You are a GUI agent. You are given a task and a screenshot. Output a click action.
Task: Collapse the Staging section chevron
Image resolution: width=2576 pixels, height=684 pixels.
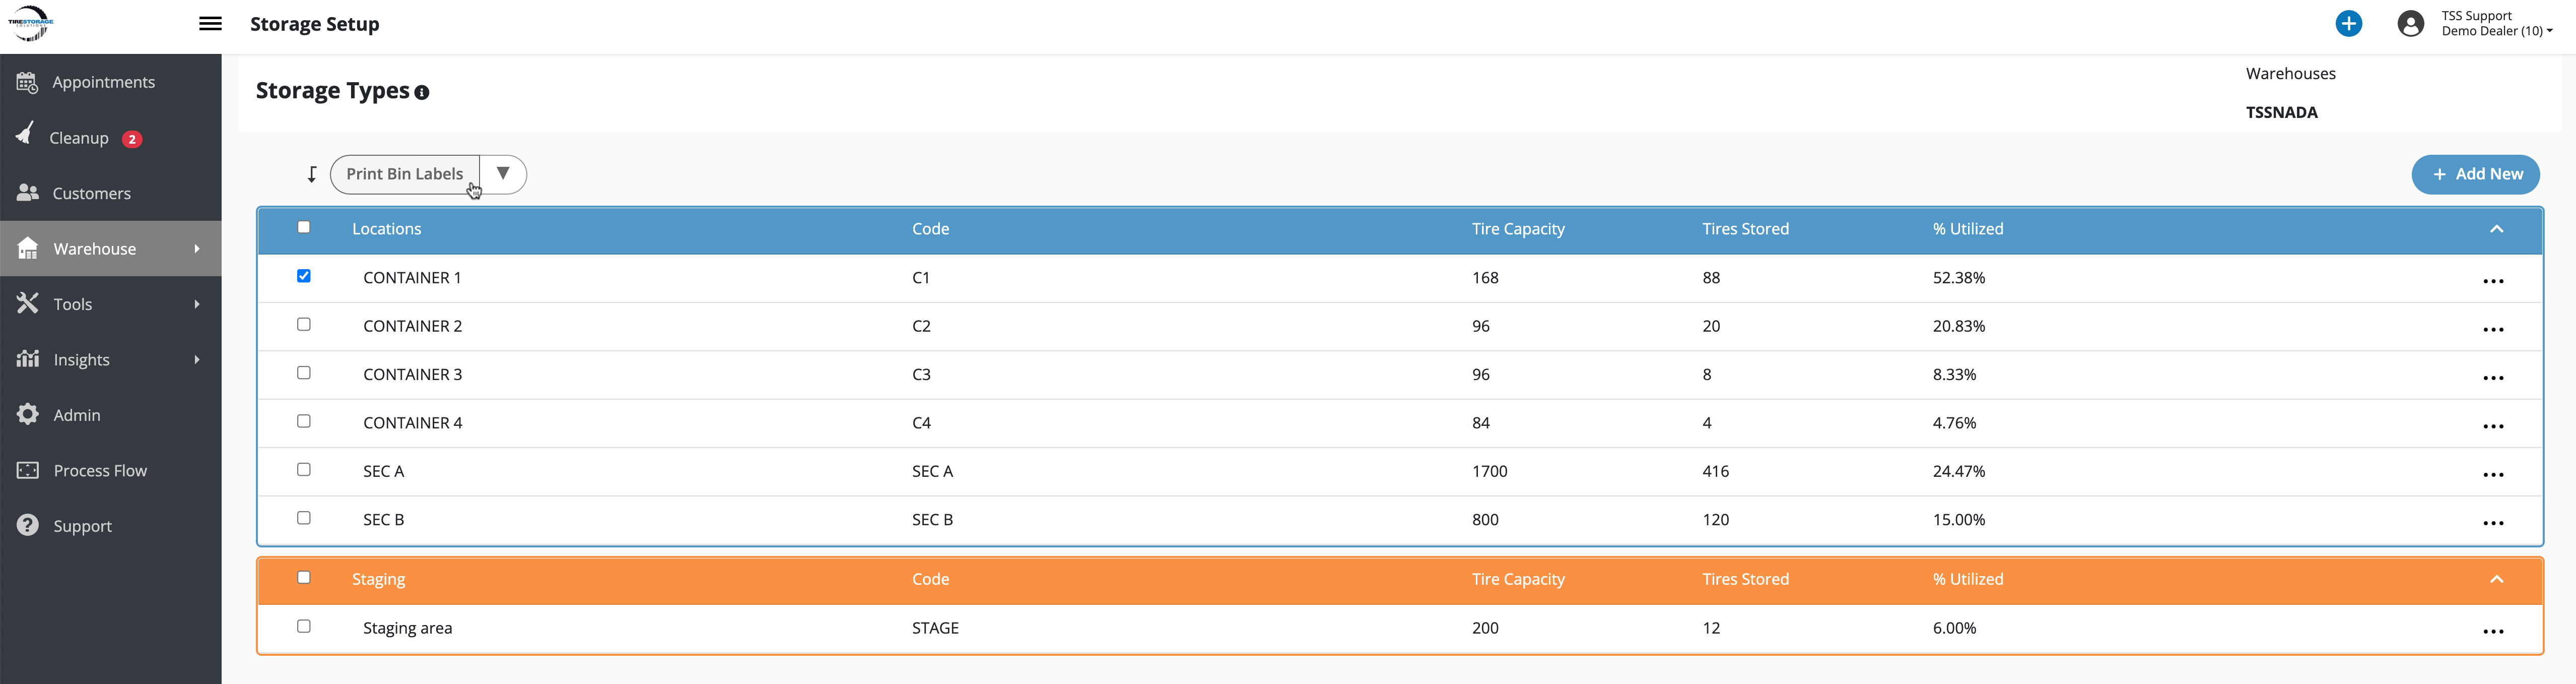tap(2496, 579)
